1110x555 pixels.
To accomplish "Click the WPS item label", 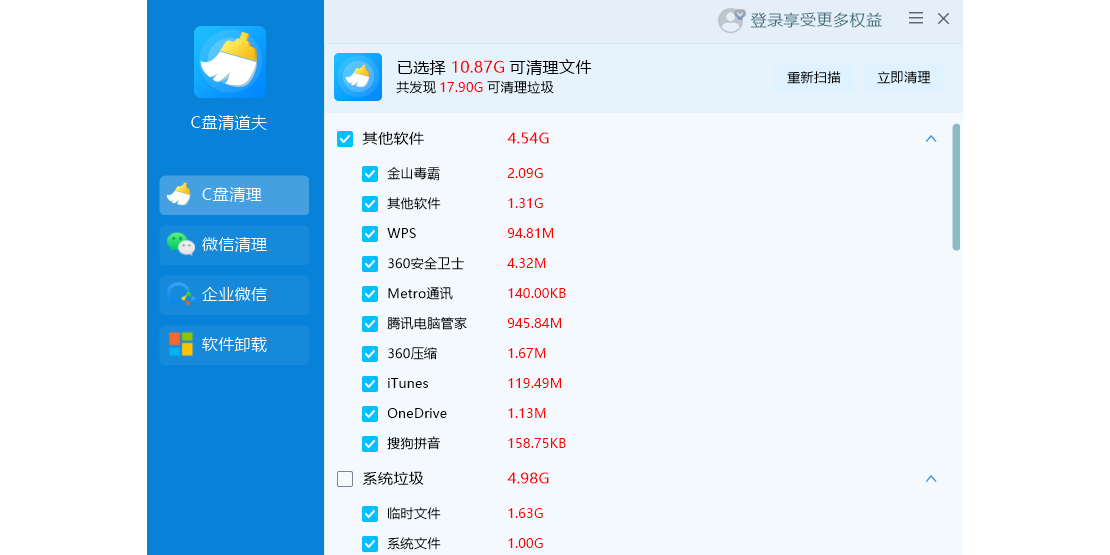I will [x=402, y=234].
